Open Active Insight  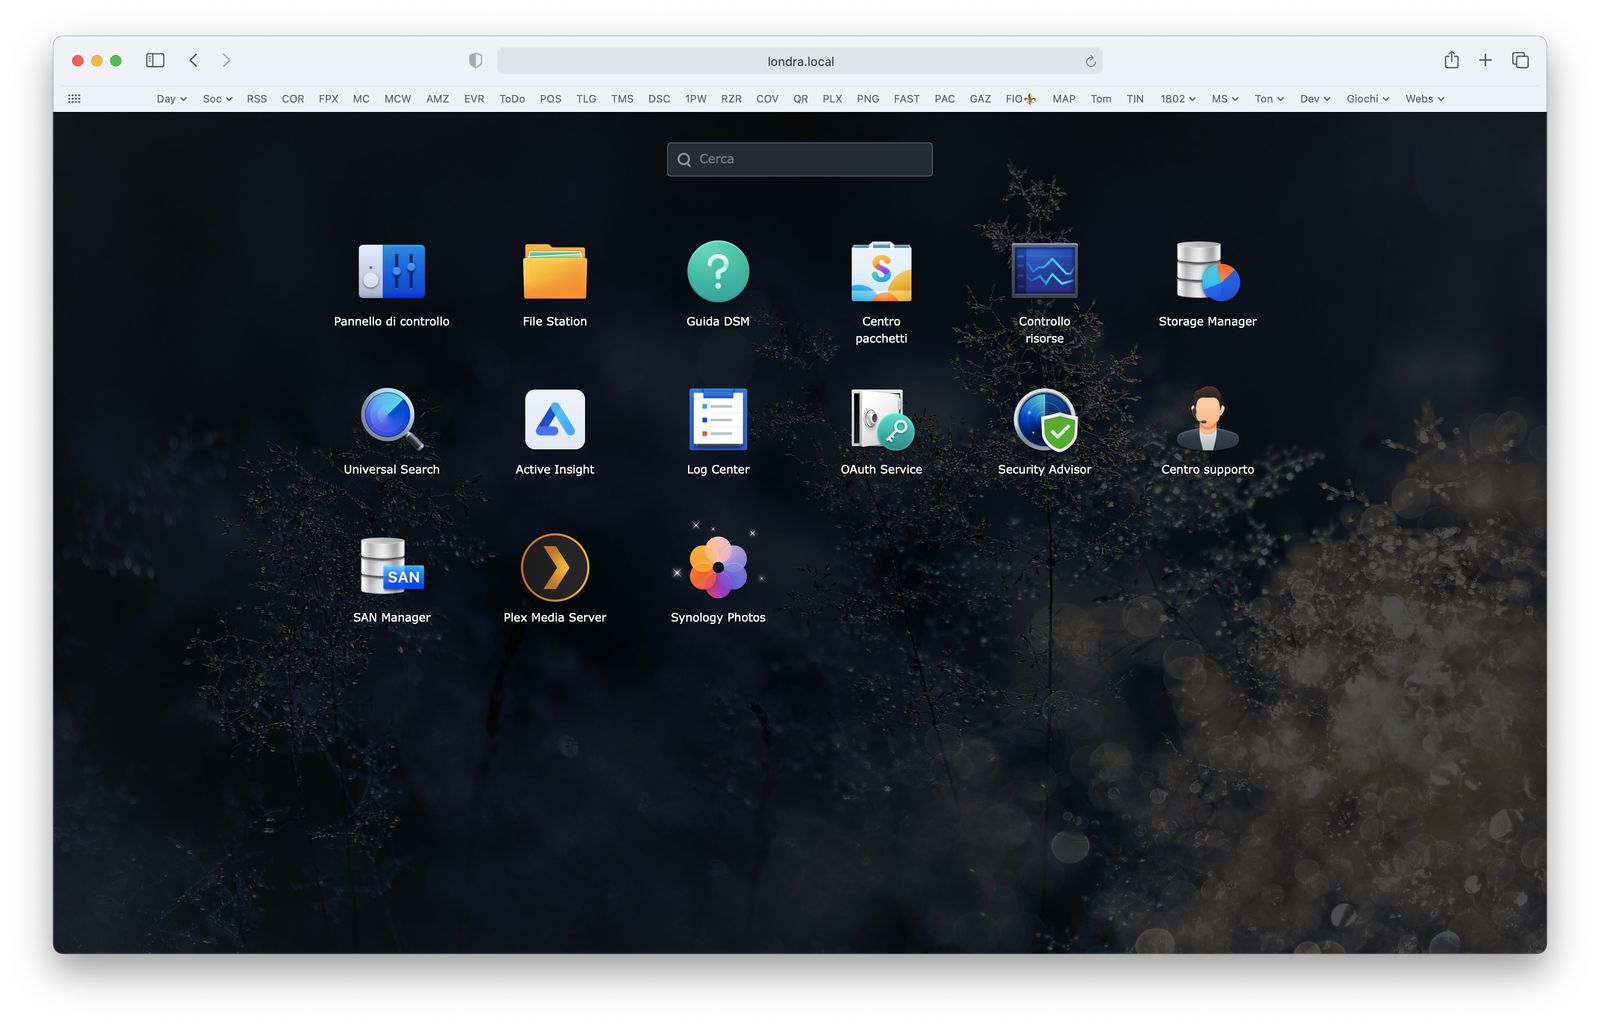point(555,420)
